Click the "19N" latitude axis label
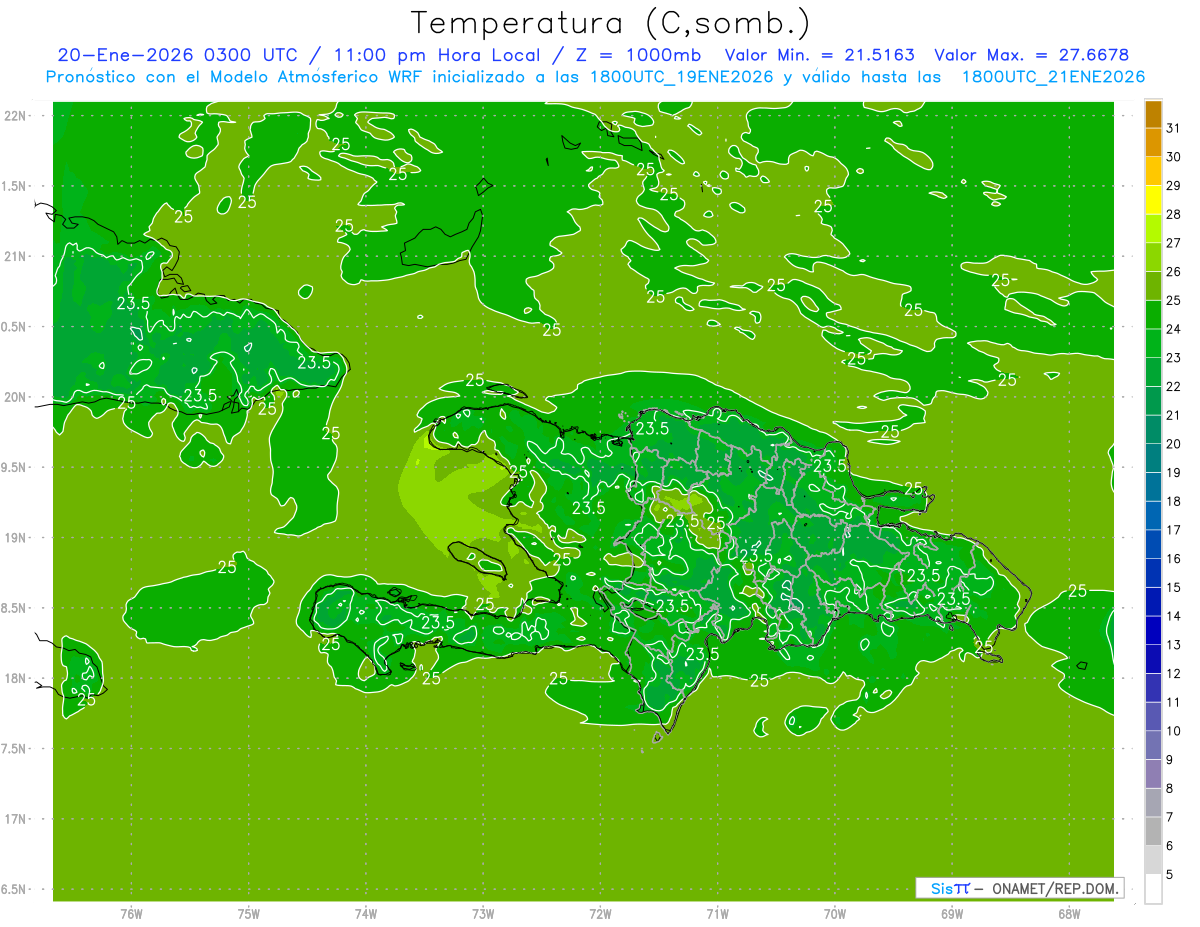1200x927 pixels. point(14,537)
